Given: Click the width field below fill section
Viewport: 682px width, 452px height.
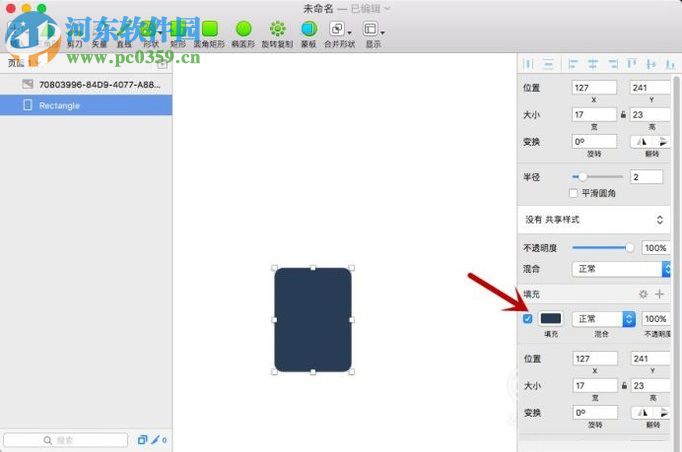Looking at the screenshot, I should [595, 385].
